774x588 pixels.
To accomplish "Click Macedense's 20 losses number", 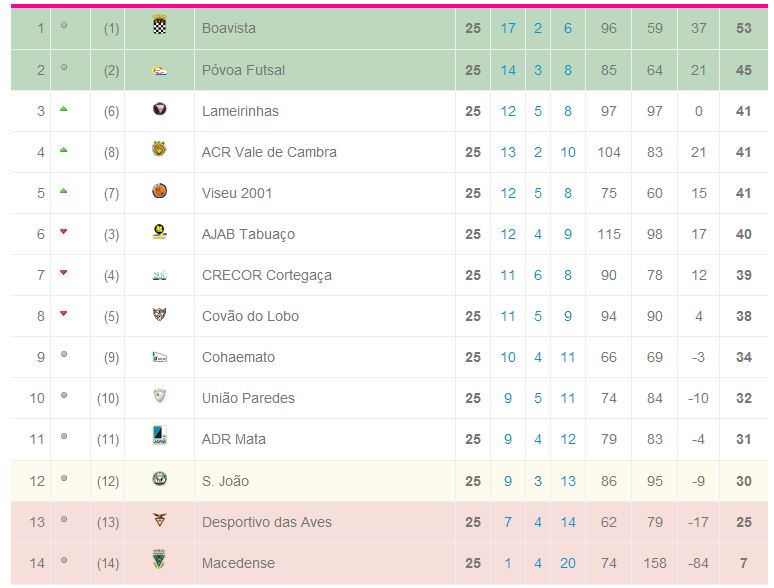I will 568,563.
